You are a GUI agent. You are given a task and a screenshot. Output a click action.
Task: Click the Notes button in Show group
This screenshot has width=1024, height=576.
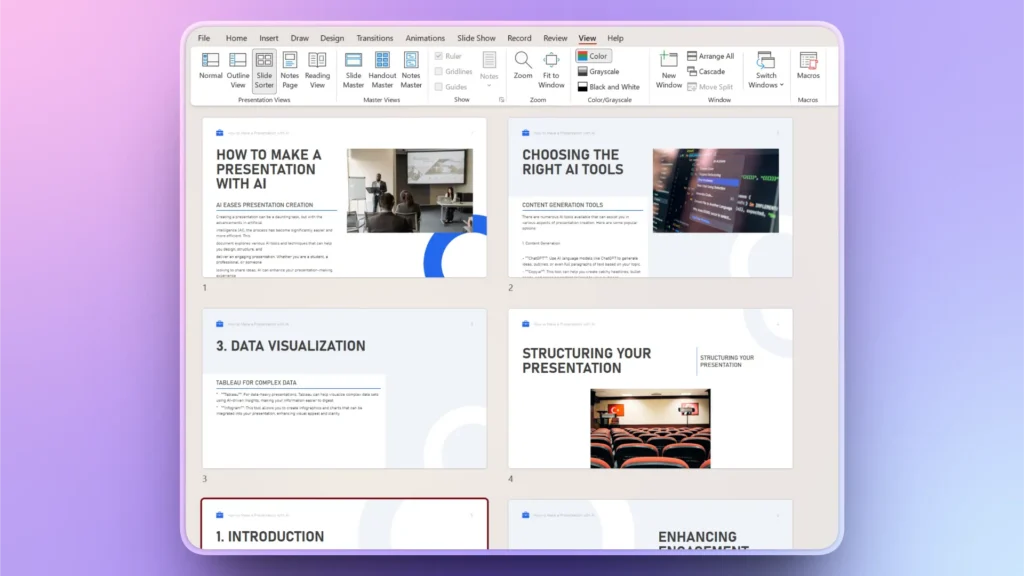pyautogui.click(x=489, y=69)
